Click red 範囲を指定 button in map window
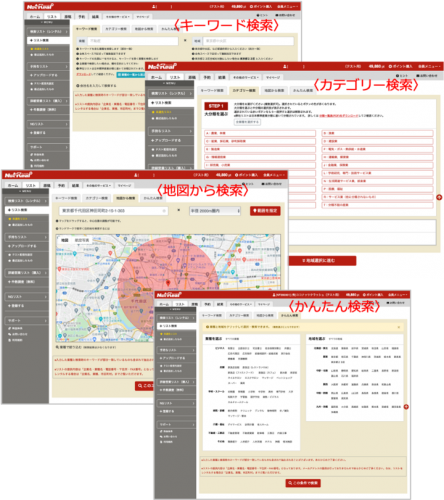The image size is (444, 500). [x=265, y=211]
